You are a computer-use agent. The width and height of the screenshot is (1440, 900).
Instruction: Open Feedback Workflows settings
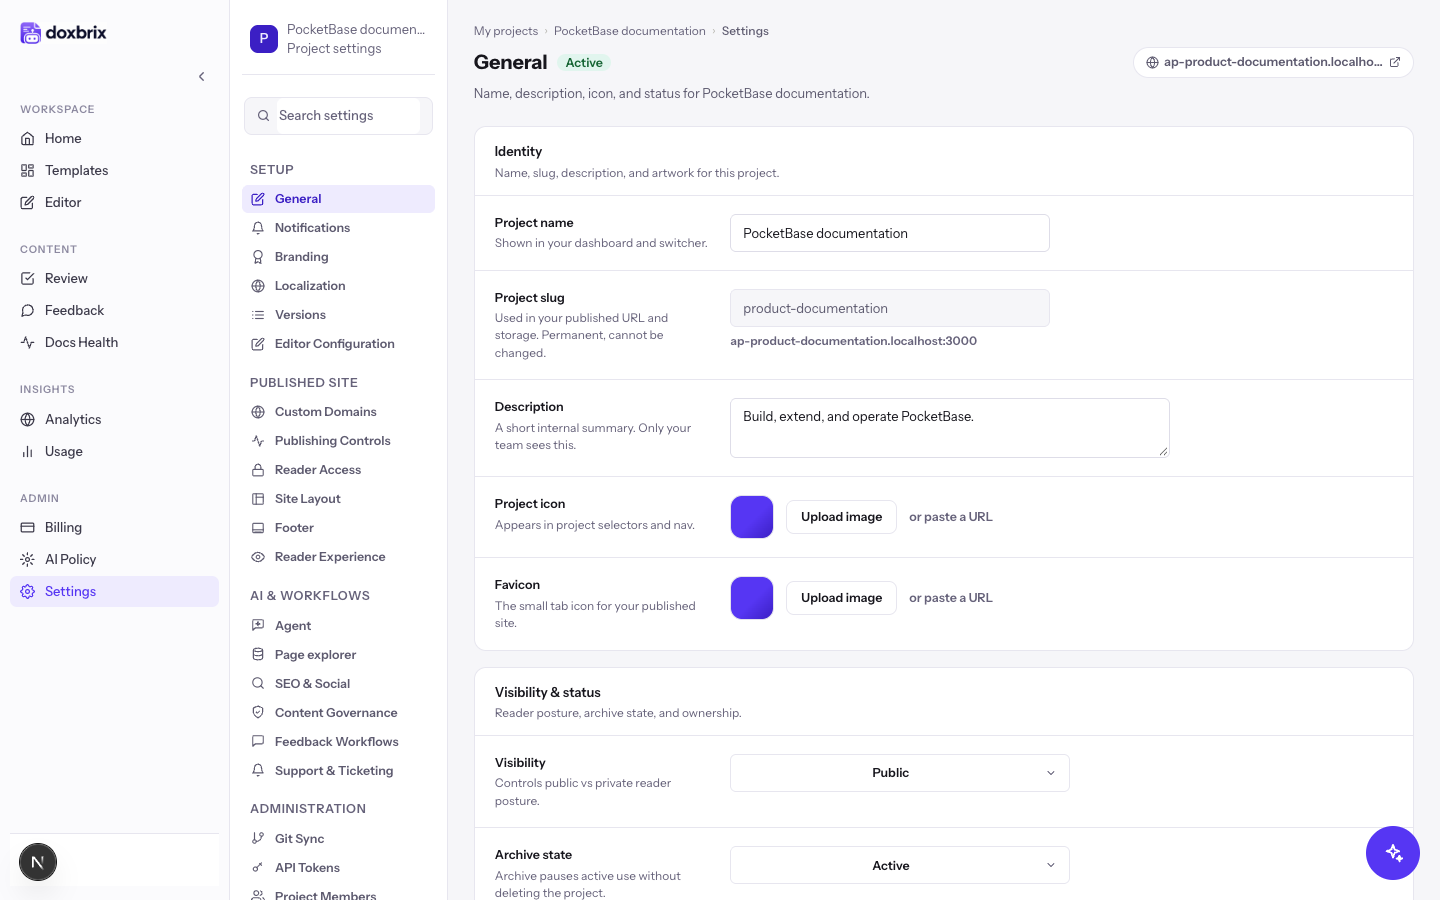coord(338,742)
